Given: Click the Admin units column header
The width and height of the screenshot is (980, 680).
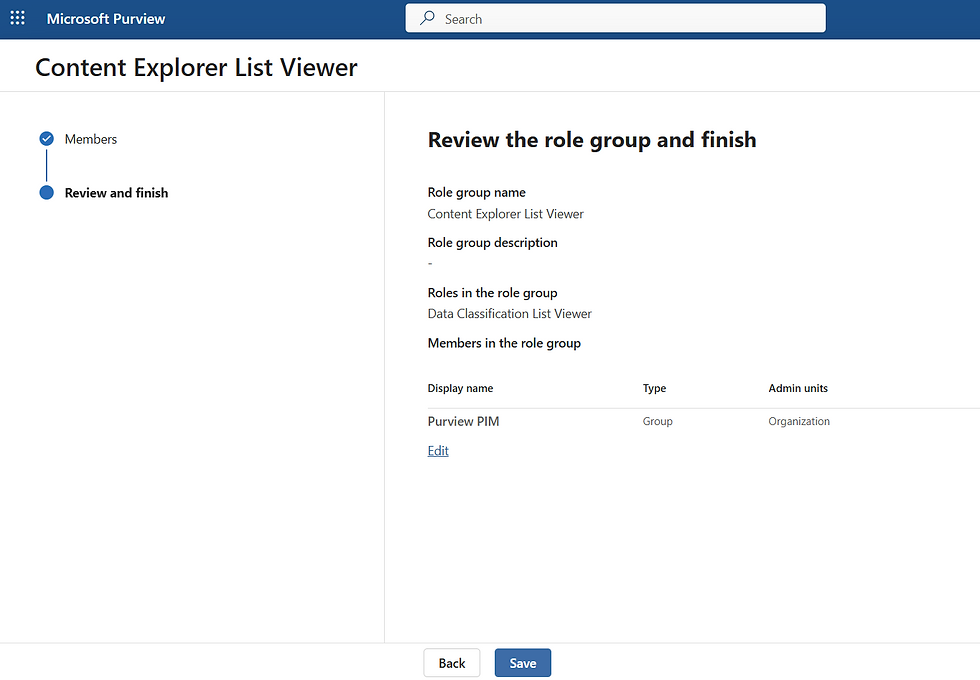Looking at the screenshot, I should tap(798, 388).
